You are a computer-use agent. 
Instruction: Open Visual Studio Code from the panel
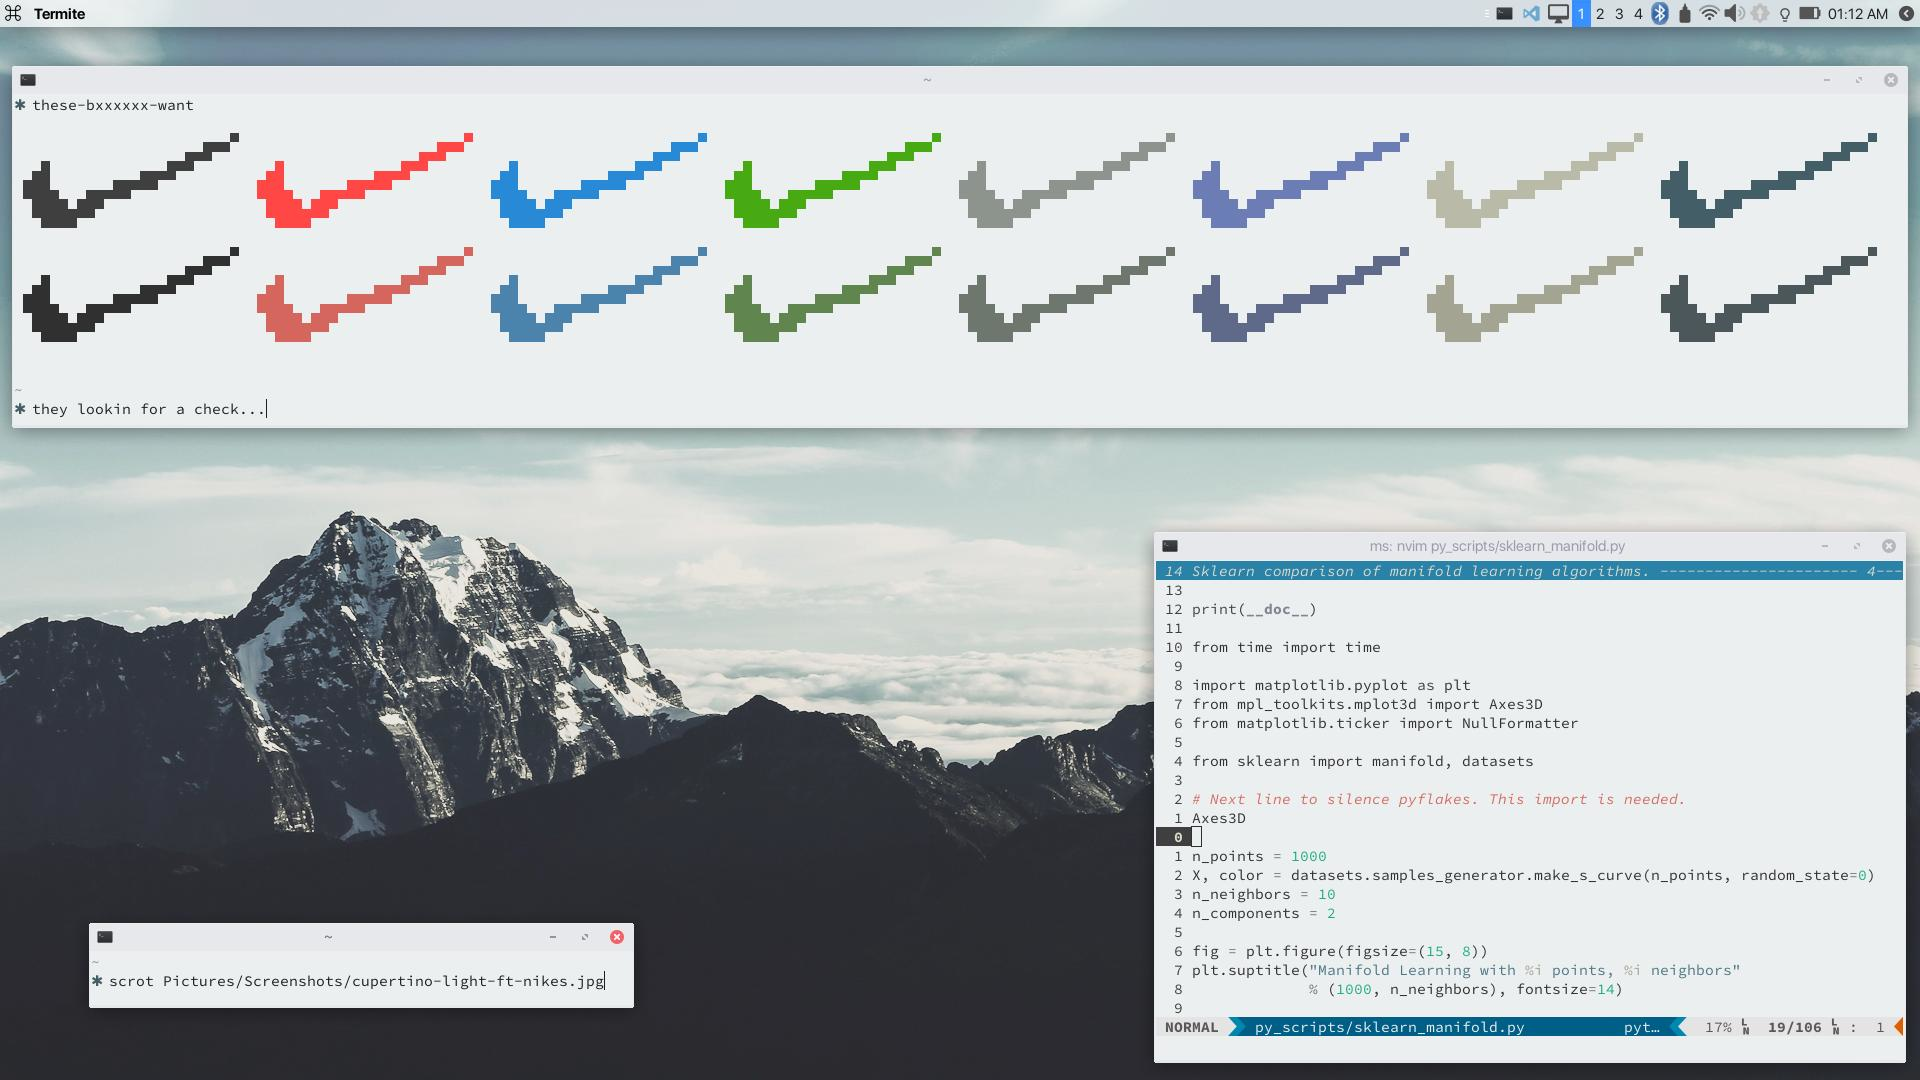[1531, 13]
